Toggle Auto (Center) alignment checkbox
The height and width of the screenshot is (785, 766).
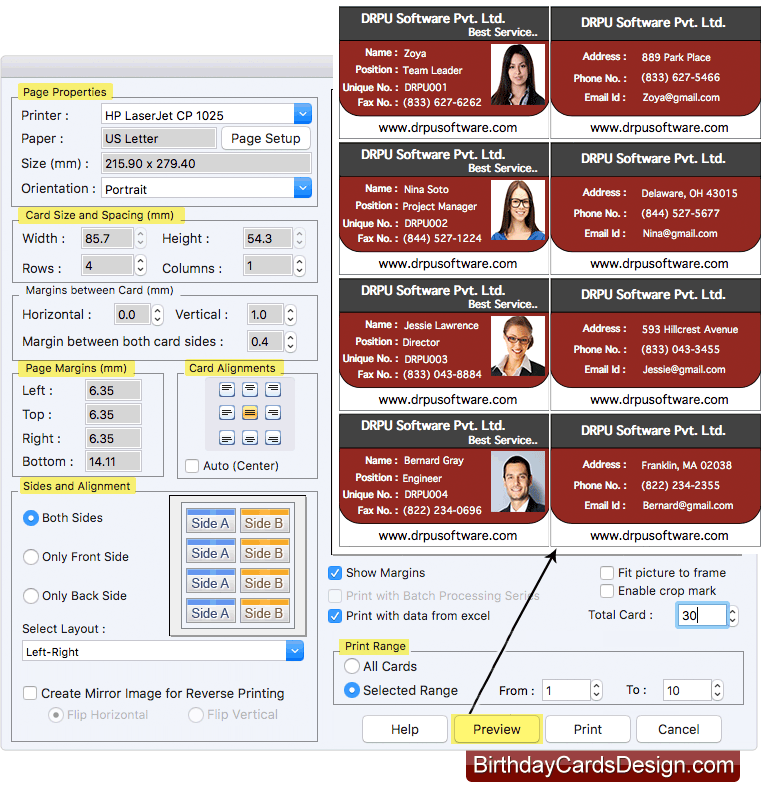[192, 466]
